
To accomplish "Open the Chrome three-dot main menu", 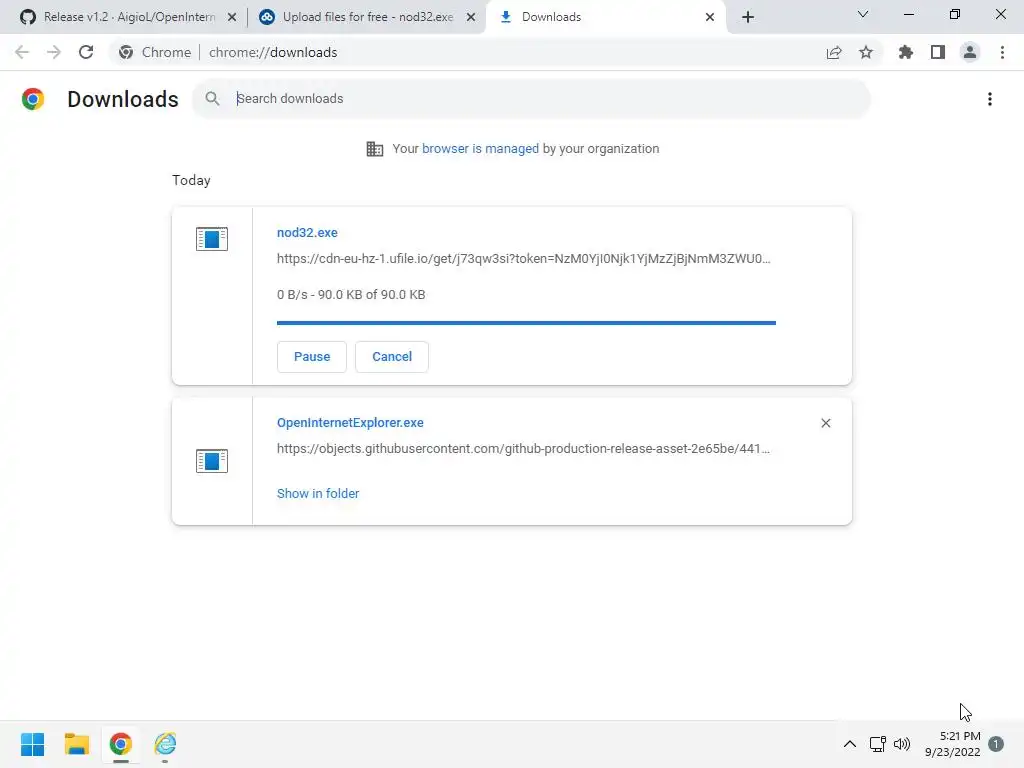I will coord(1002,52).
